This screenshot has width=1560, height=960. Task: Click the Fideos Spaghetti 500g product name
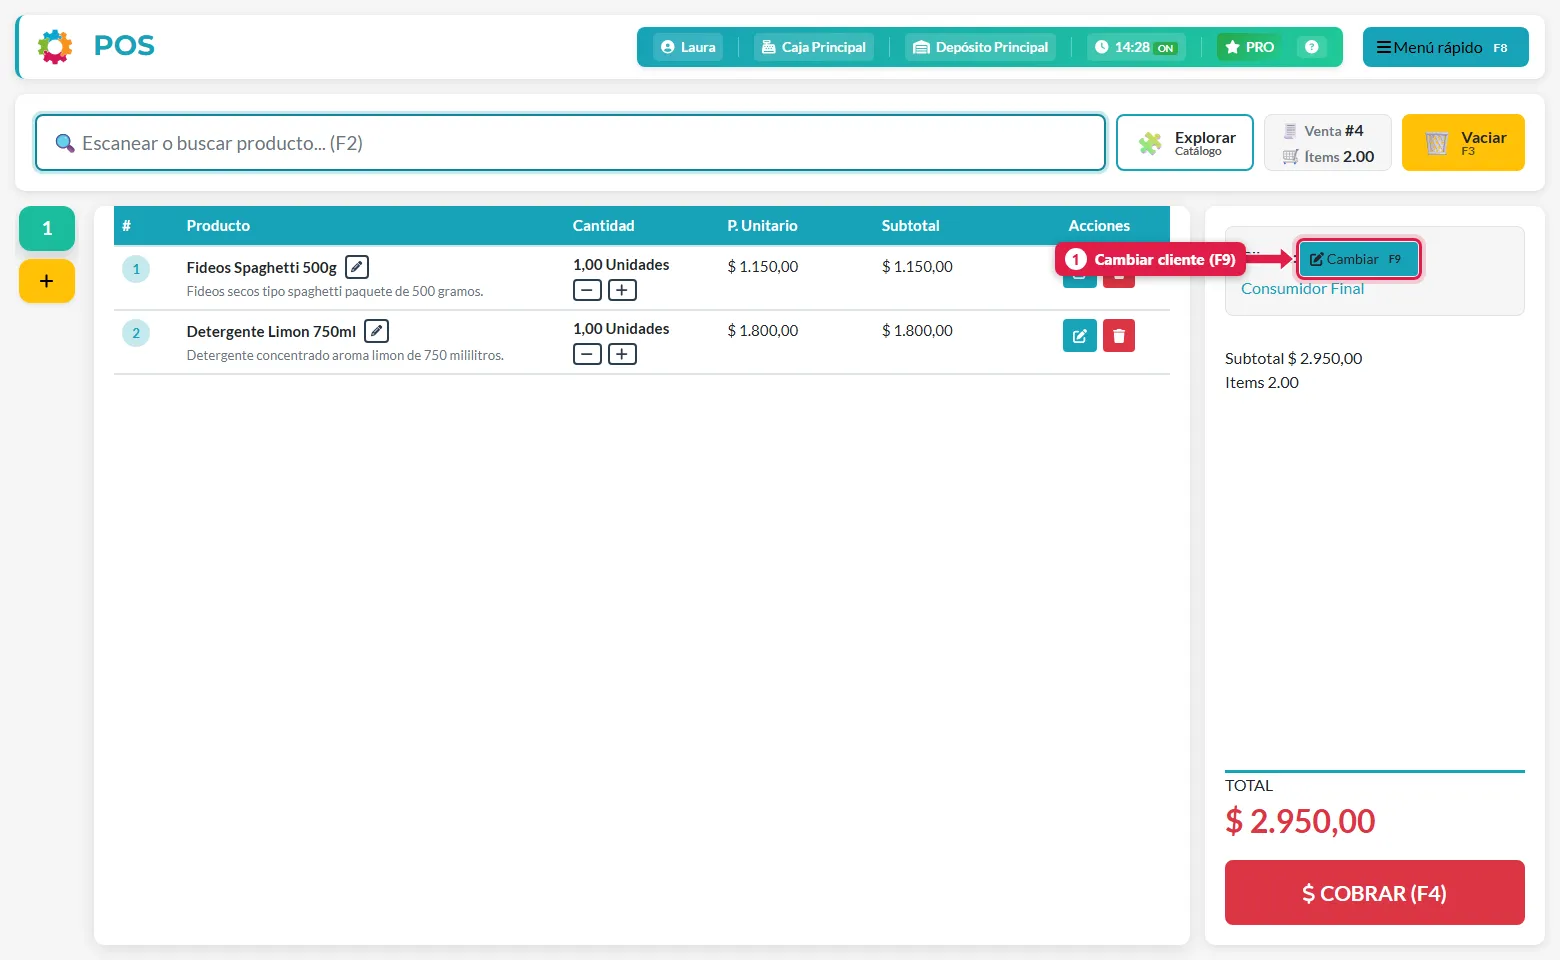(x=262, y=267)
